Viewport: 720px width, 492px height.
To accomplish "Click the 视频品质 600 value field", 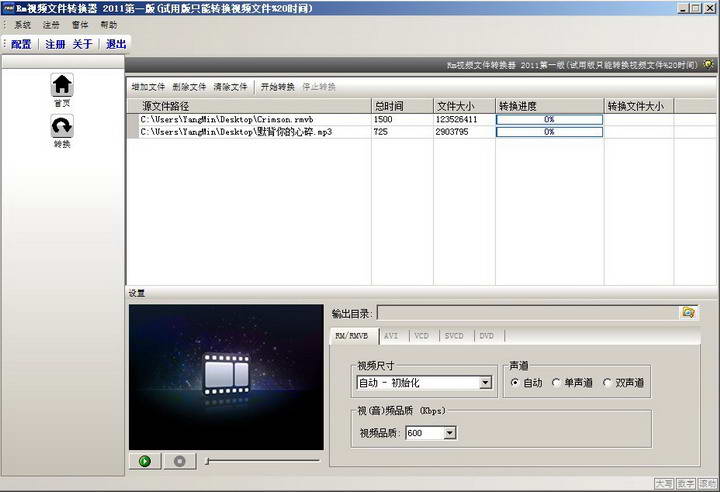I will pos(425,433).
